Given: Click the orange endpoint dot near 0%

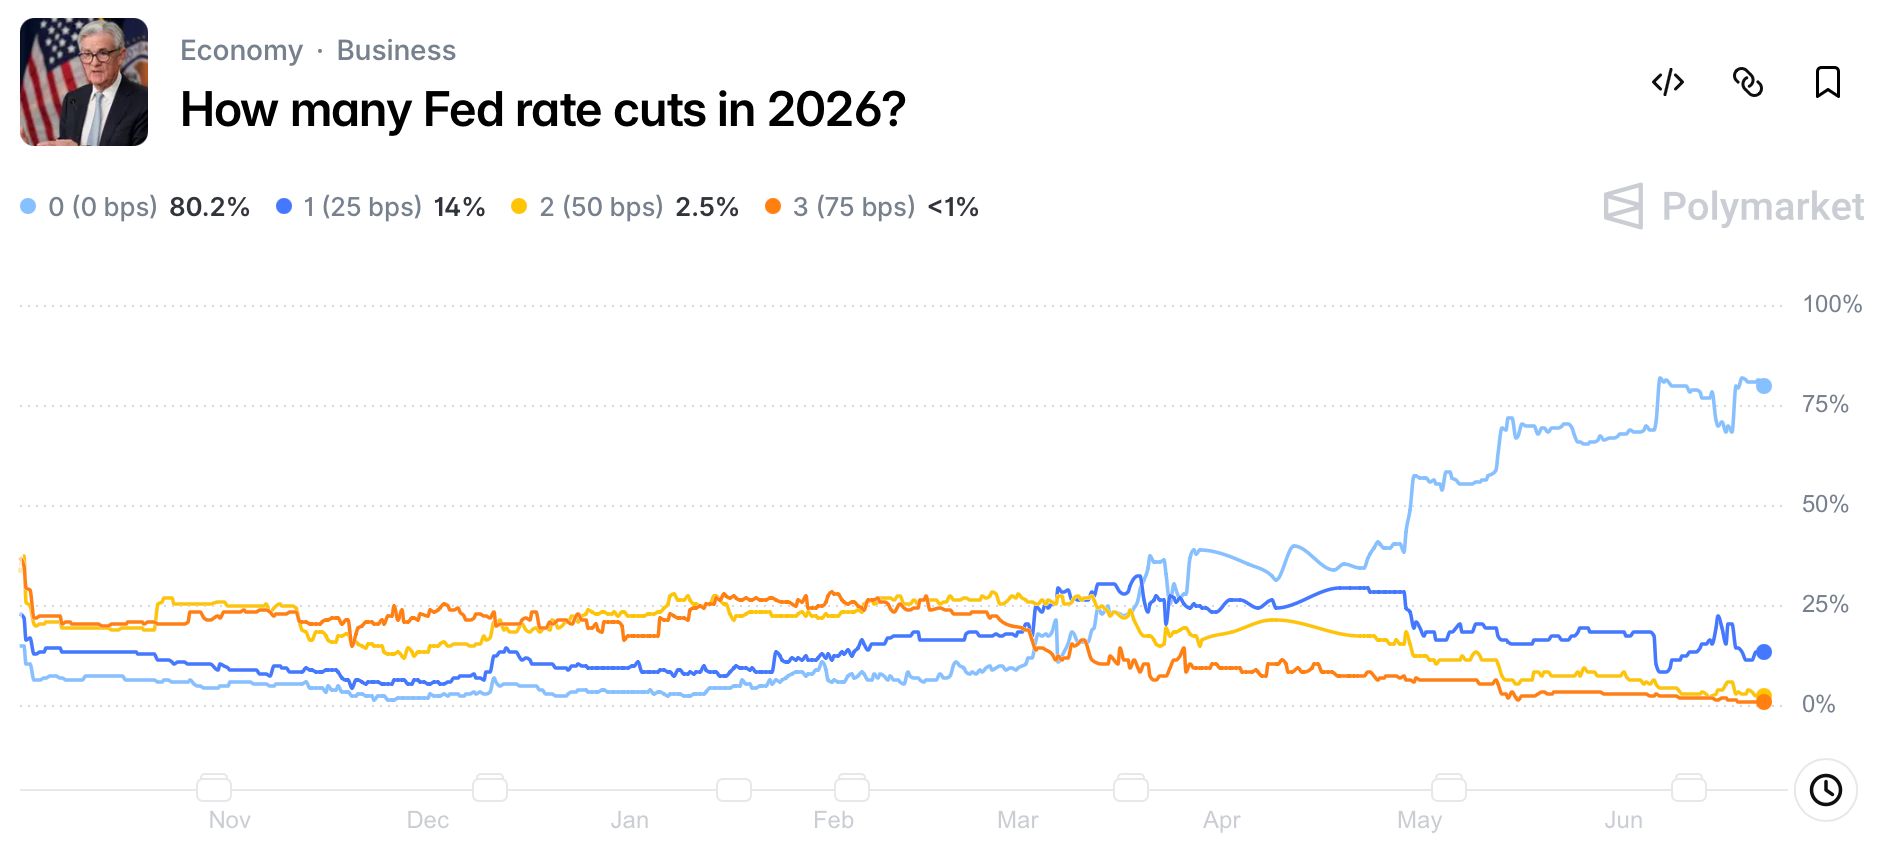Looking at the screenshot, I should click(x=1764, y=702).
